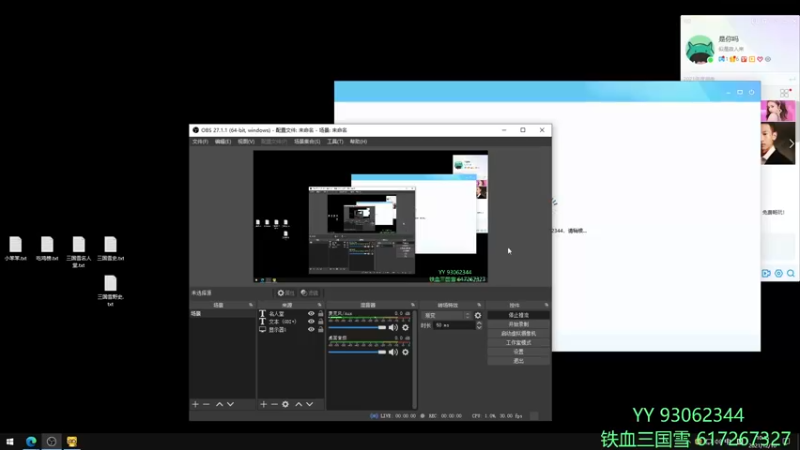Add a new scene with plus icon

[x=195, y=404]
